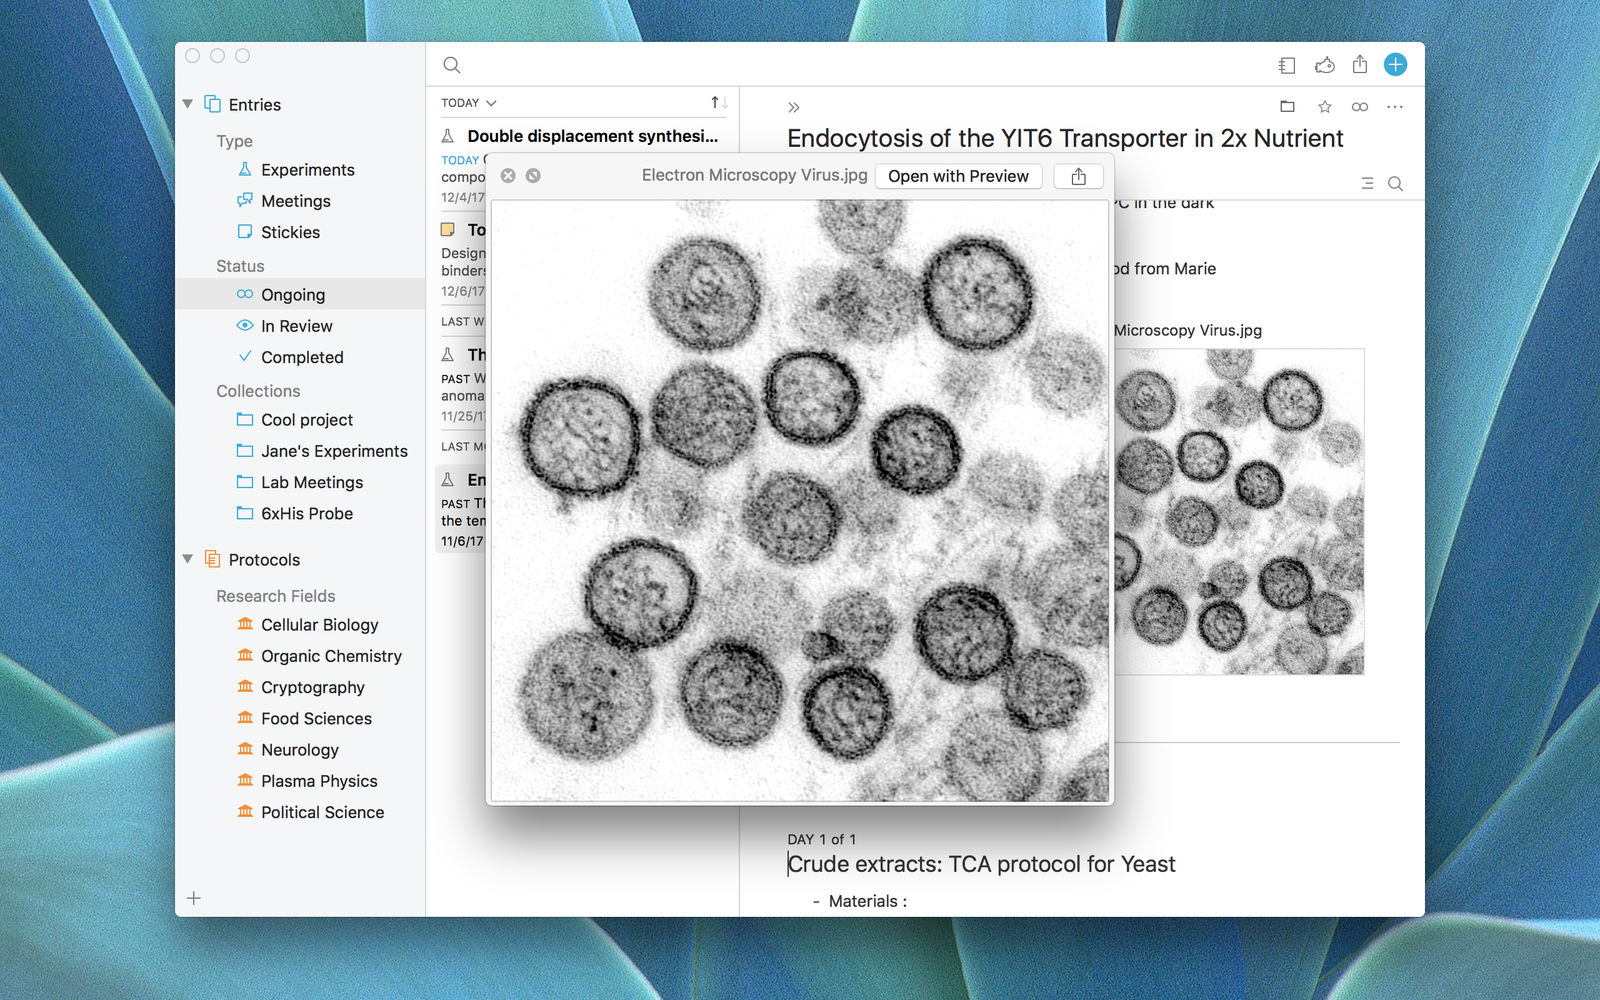The image size is (1600, 1000).
Task: Click the share button in Quick Look window
Action: point(1078,176)
